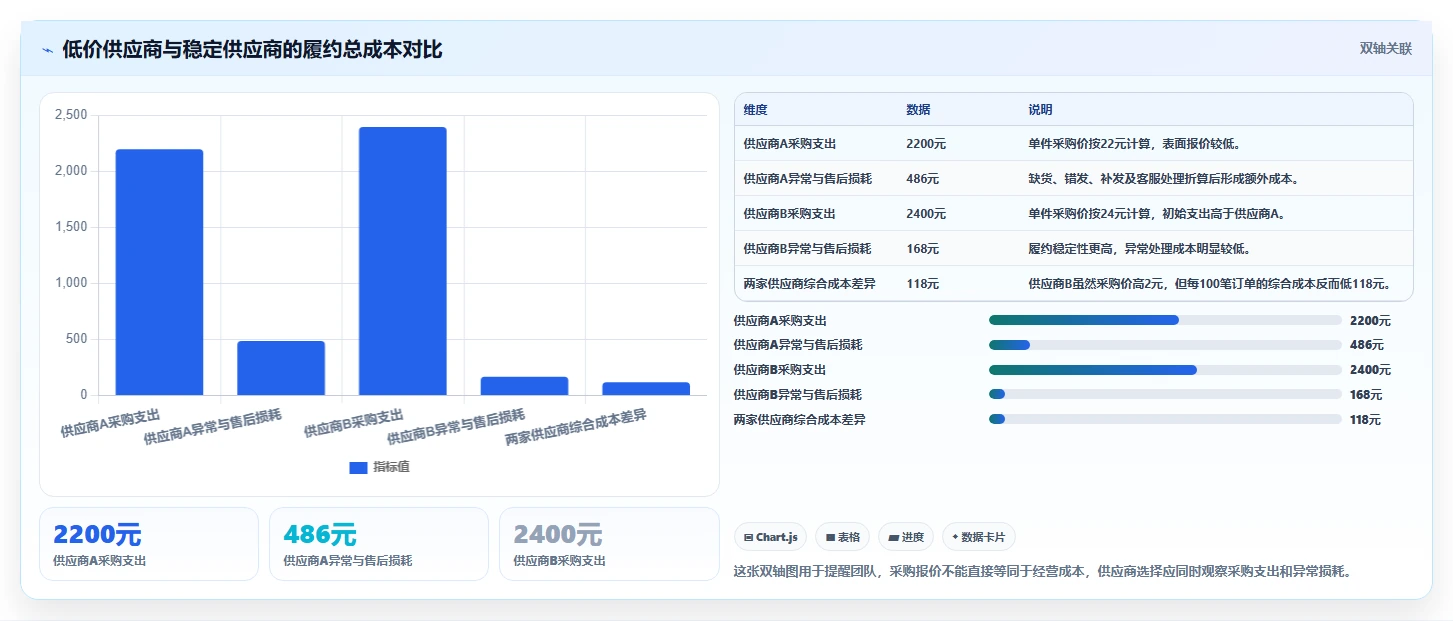The width and height of the screenshot is (1453, 621).
Task: Click the 数据卡片 tag chip
Action: [979, 537]
